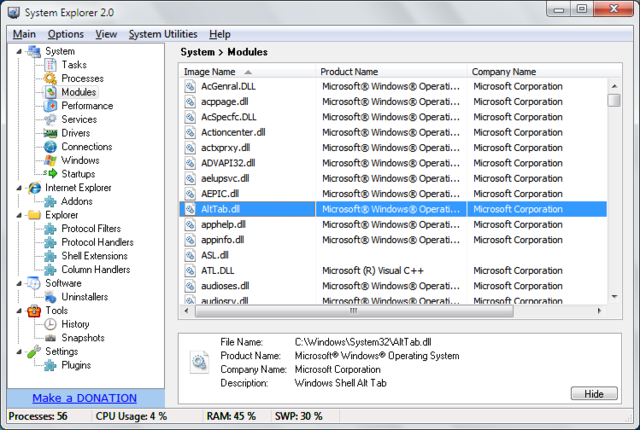Click the Services gears icon
Image resolution: width=640 pixels, height=430 pixels.
50,120
